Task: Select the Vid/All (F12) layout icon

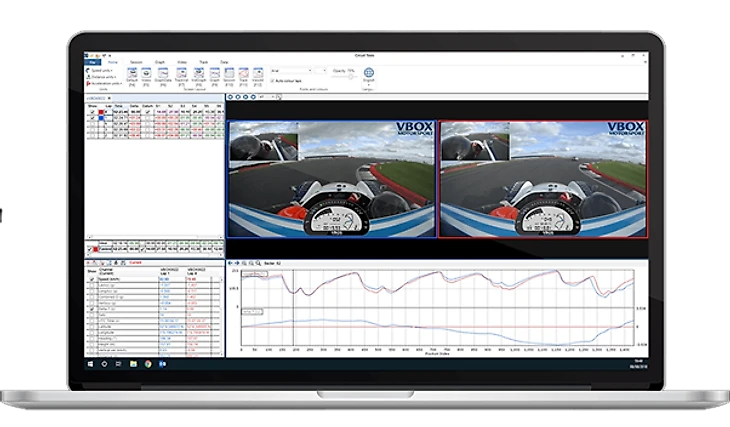Action: coord(258,73)
